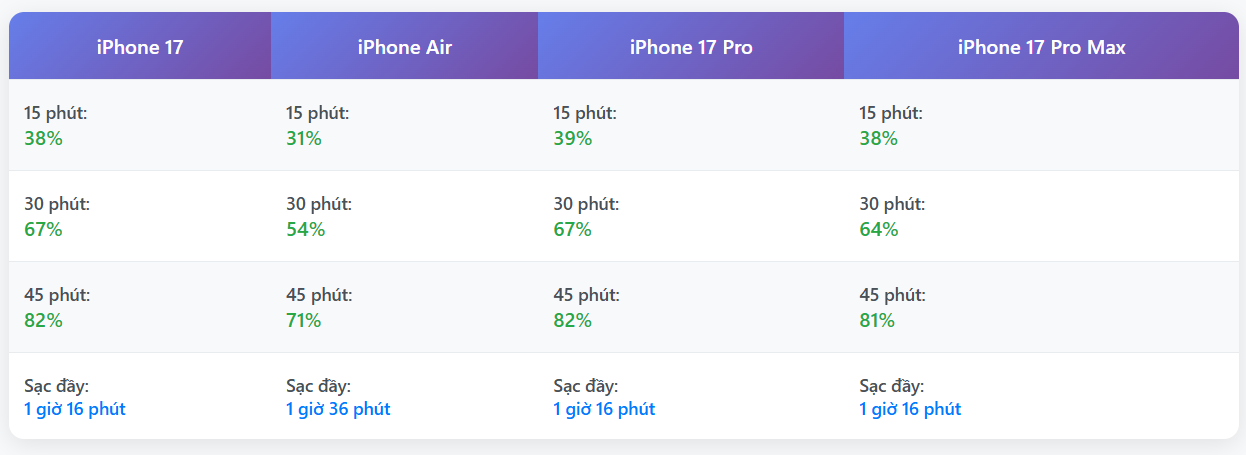Screen dimensions: 1246x455
Task: Select the 71% value for iPhone Air
Action: tap(304, 320)
